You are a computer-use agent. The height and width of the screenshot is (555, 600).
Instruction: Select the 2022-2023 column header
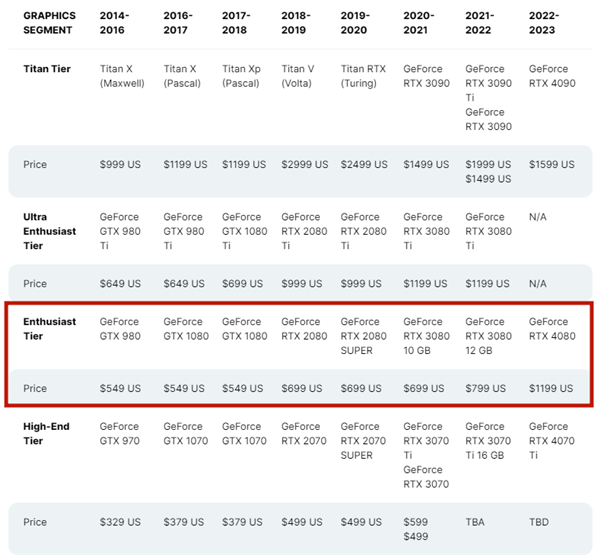pos(544,23)
